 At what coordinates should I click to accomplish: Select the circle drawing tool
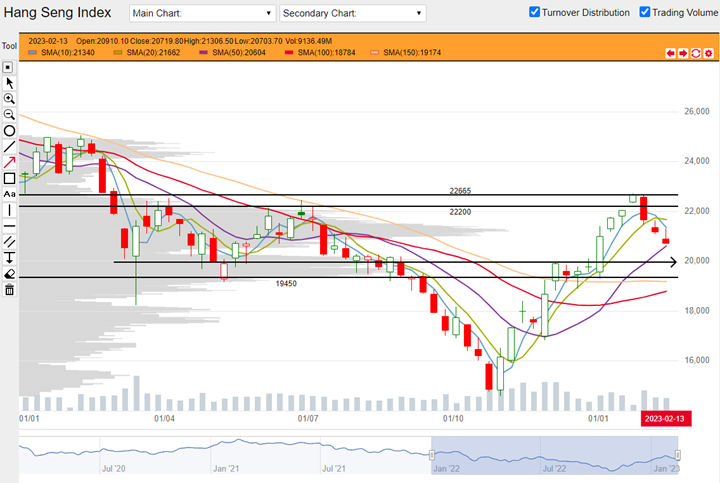(9, 131)
